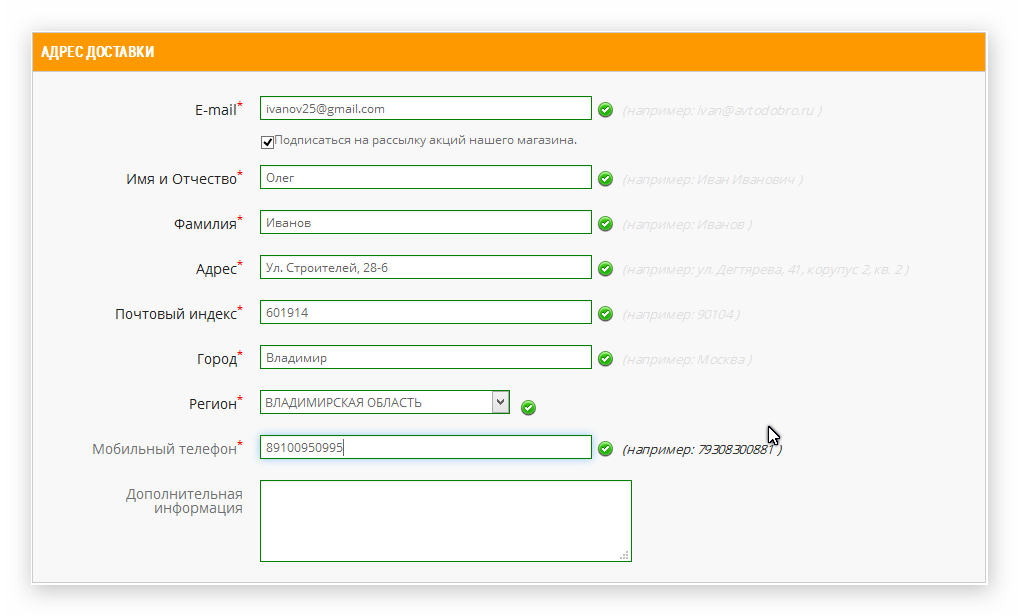This screenshot has height=616, width=1019.
Task: Click the surname hint '(например: Иванов )'
Action: coord(687,225)
